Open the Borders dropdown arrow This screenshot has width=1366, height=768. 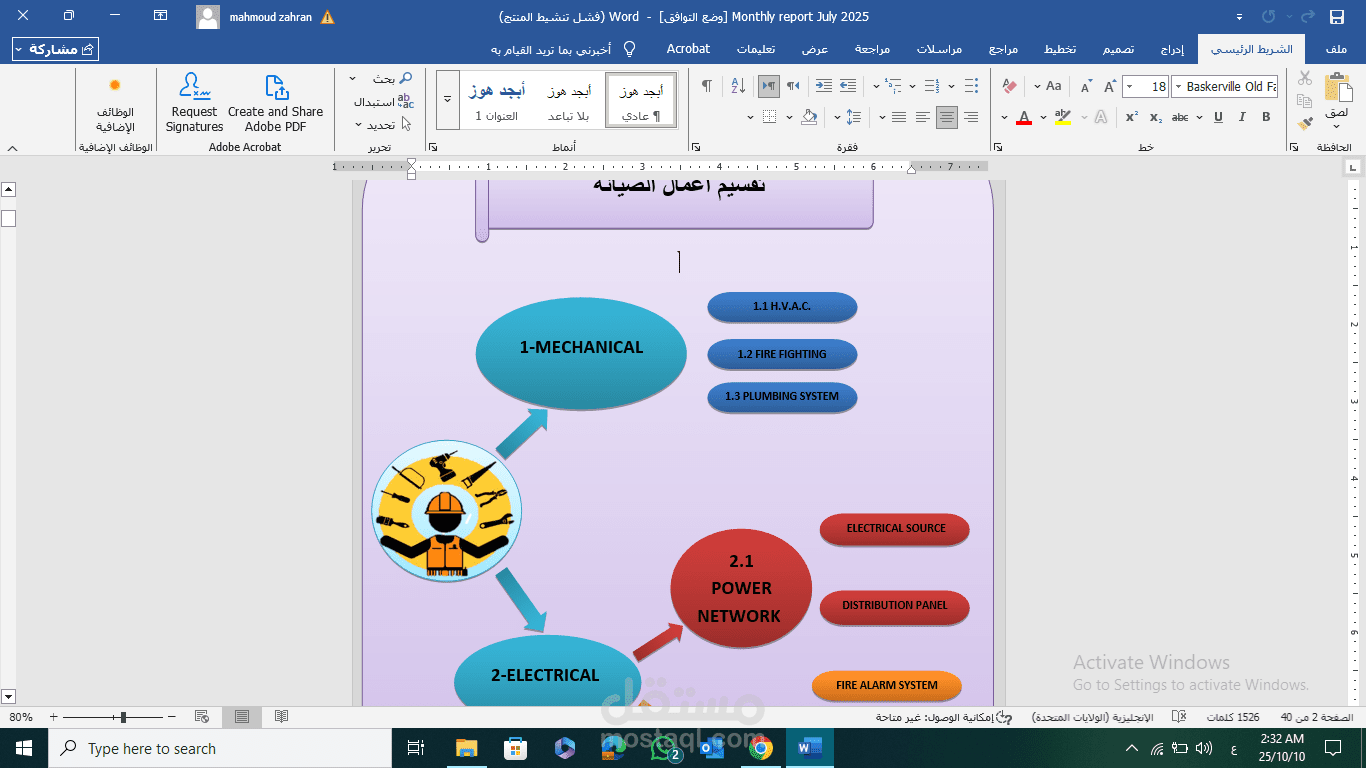coord(751,117)
